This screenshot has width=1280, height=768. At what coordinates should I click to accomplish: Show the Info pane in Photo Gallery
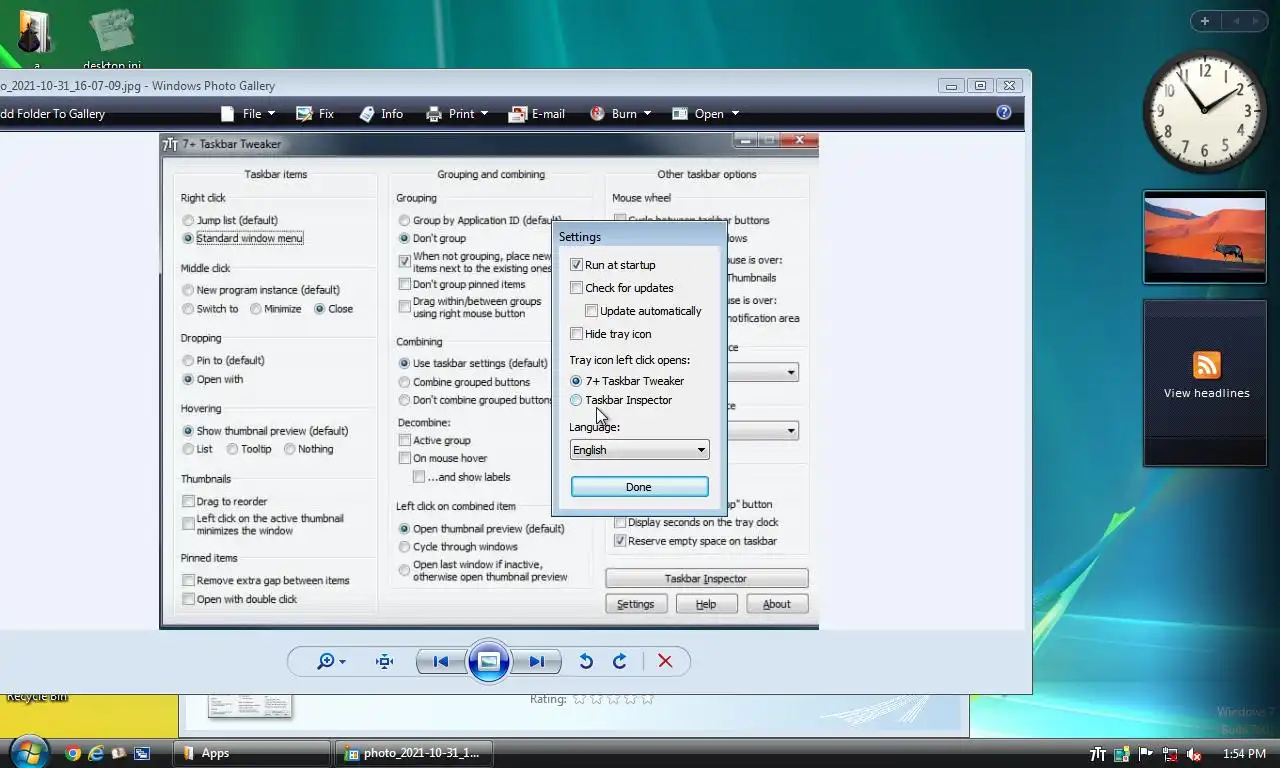[380, 114]
